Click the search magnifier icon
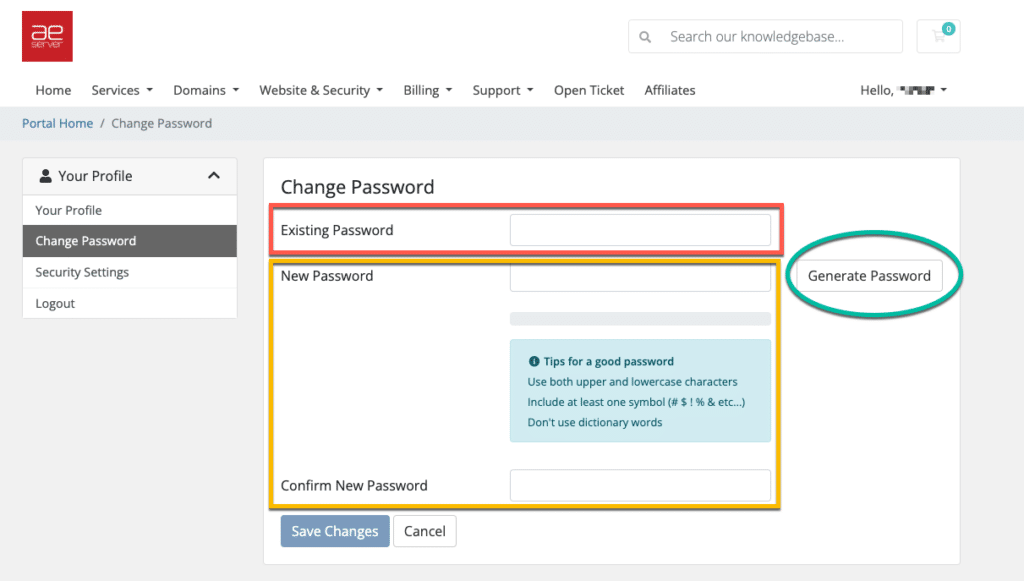Image resolution: width=1024 pixels, height=581 pixels. tap(646, 37)
